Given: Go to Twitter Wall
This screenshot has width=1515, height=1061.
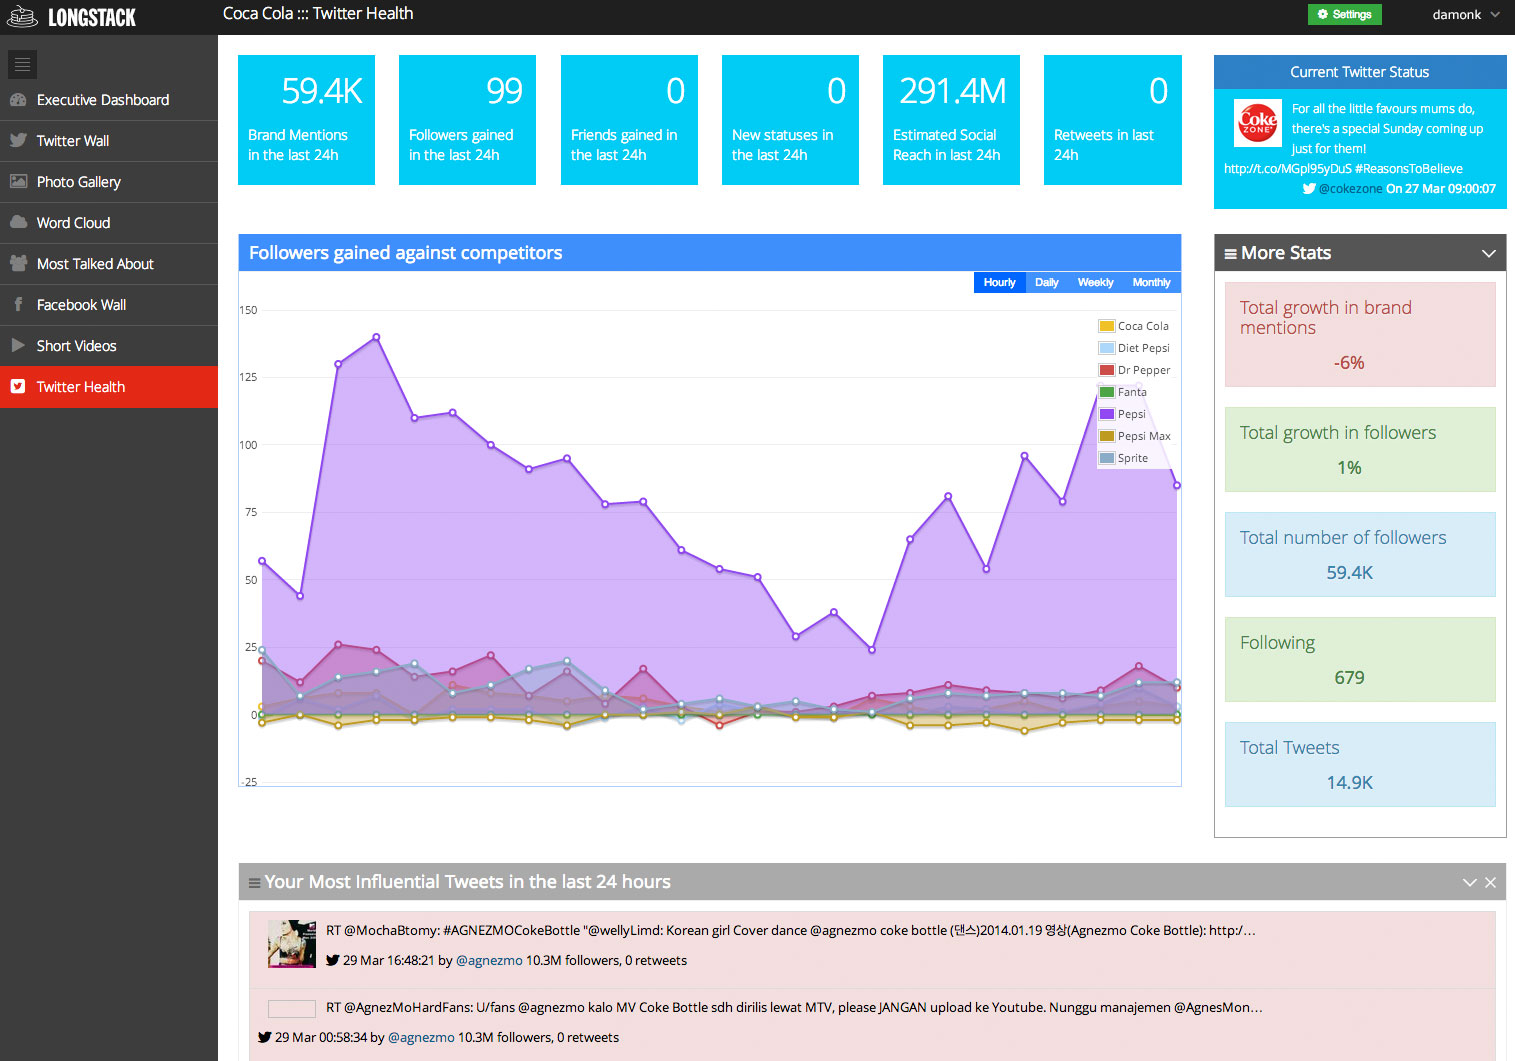Looking at the screenshot, I should coord(109,141).
